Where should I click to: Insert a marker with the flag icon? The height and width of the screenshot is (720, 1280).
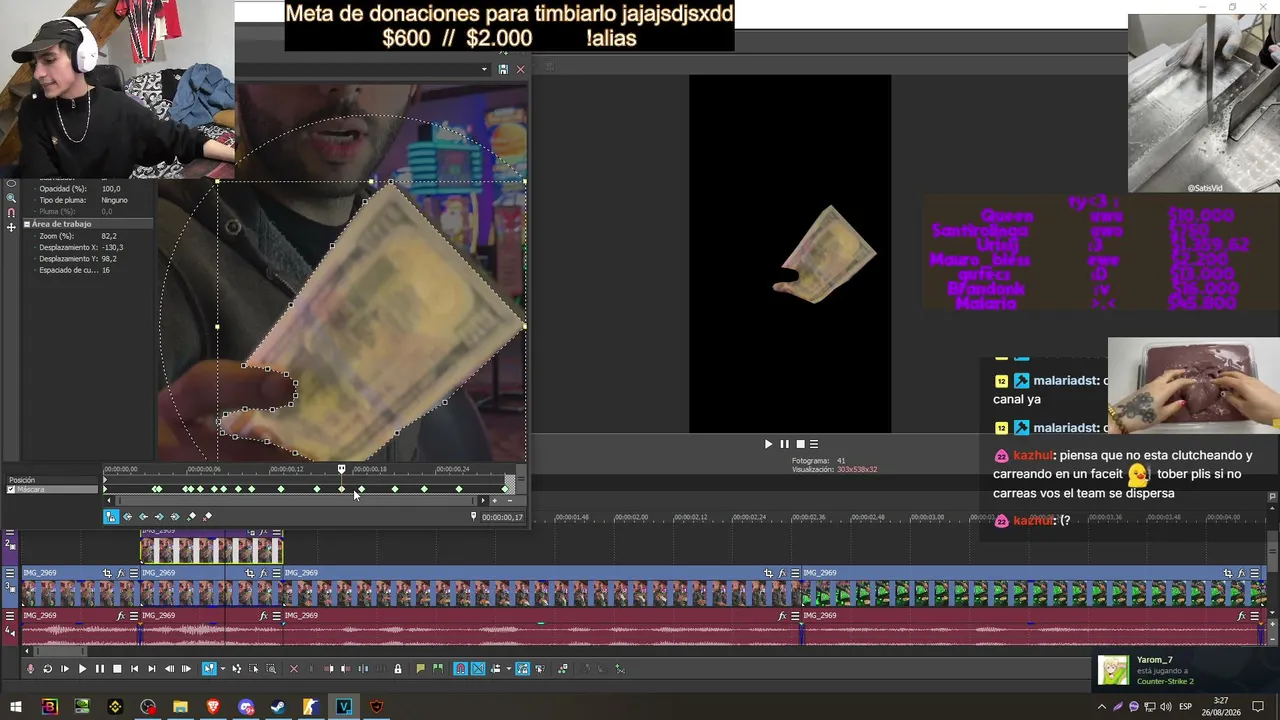click(x=420, y=669)
